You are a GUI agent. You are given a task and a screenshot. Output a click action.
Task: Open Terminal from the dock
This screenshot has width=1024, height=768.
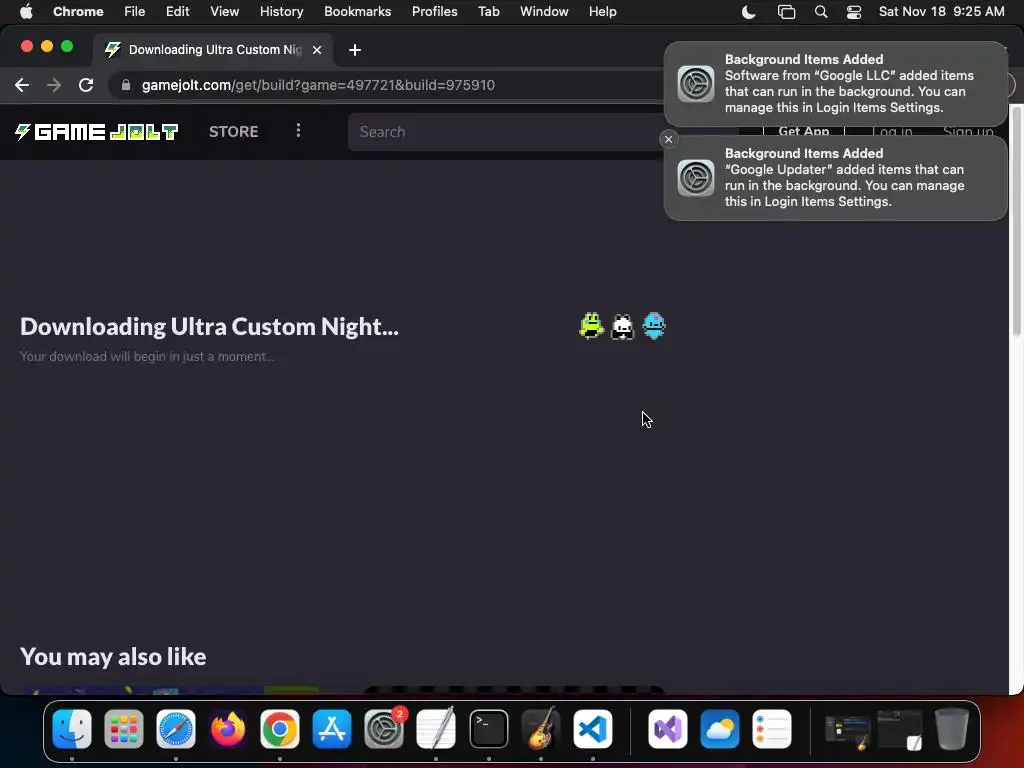tap(488, 729)
